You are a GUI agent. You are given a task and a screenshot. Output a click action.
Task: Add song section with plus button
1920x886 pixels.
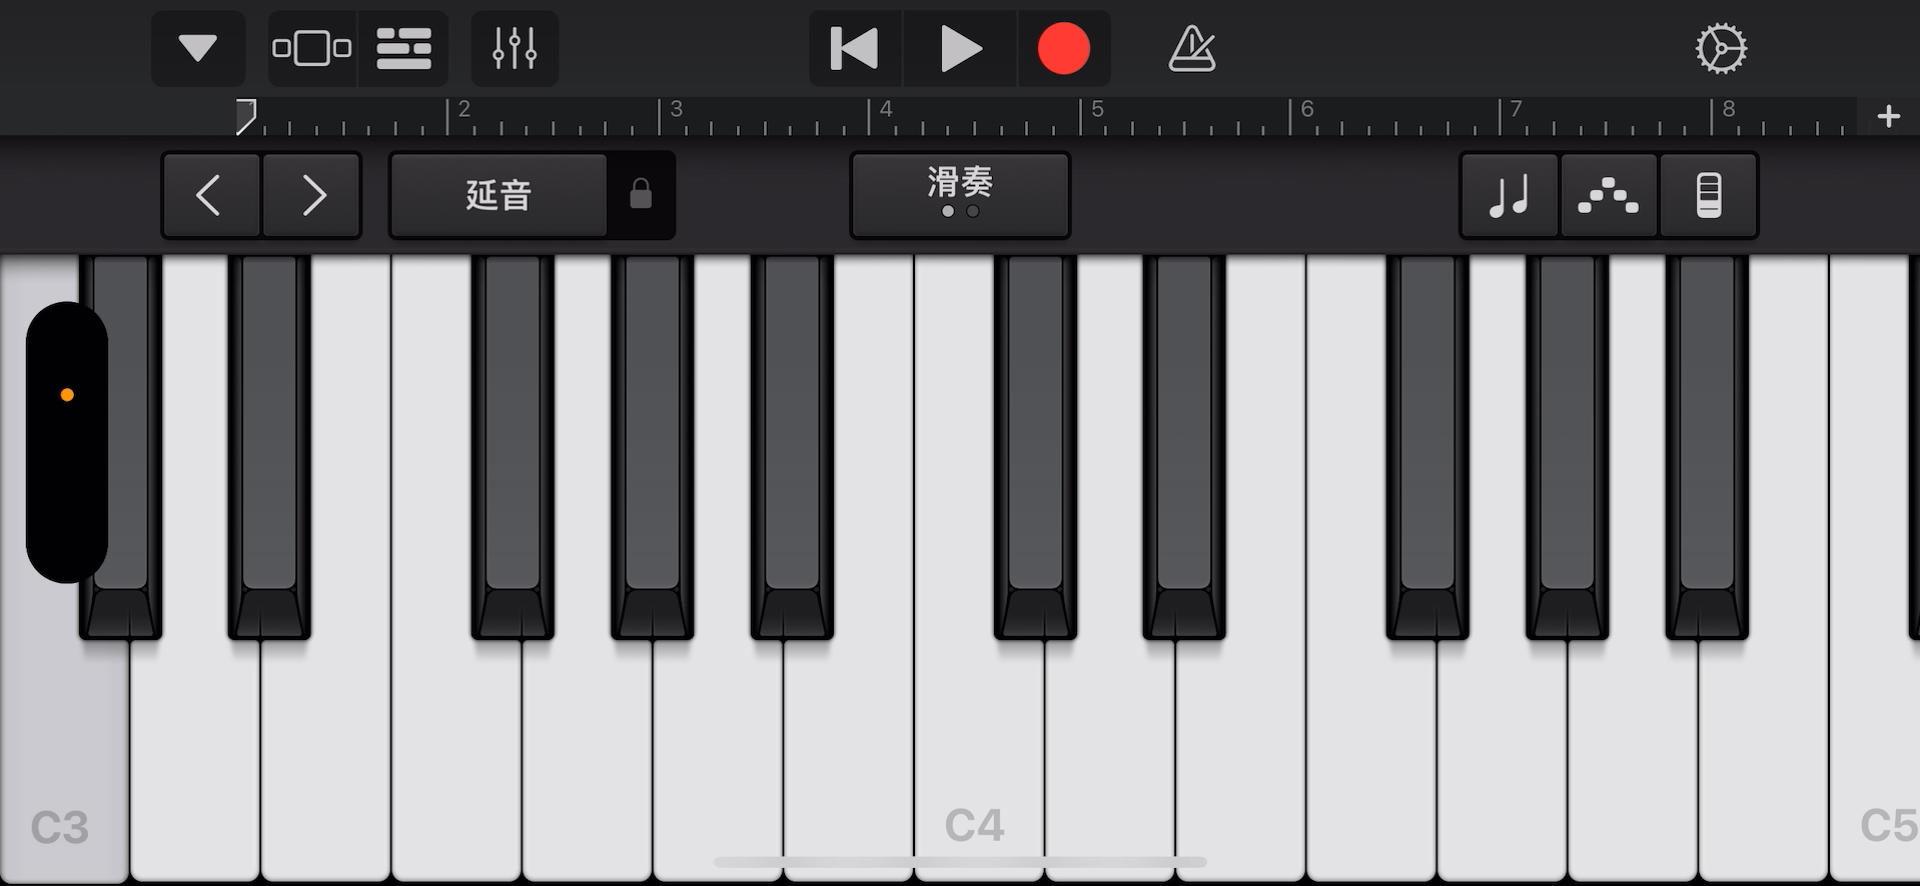coord(1888,117)
